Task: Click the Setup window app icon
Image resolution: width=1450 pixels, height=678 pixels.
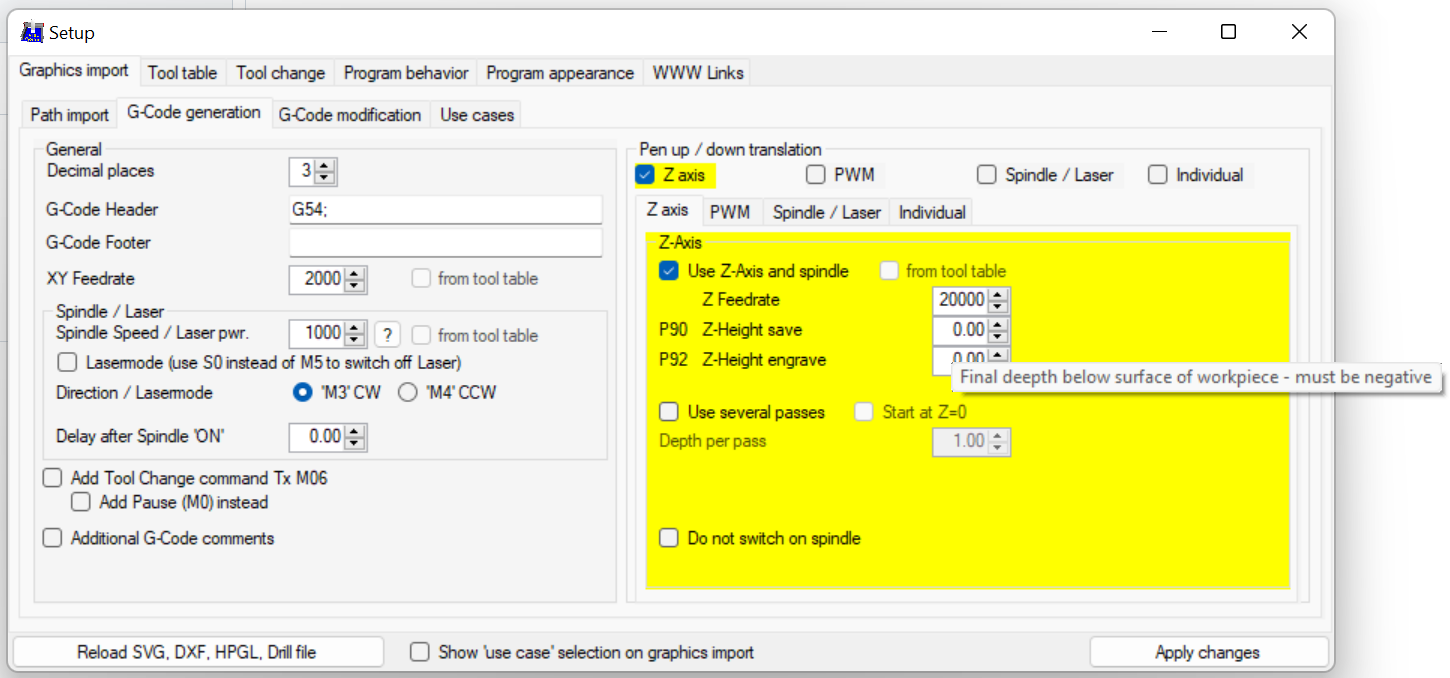Action: pyautogui.click(x=32, y=33)
